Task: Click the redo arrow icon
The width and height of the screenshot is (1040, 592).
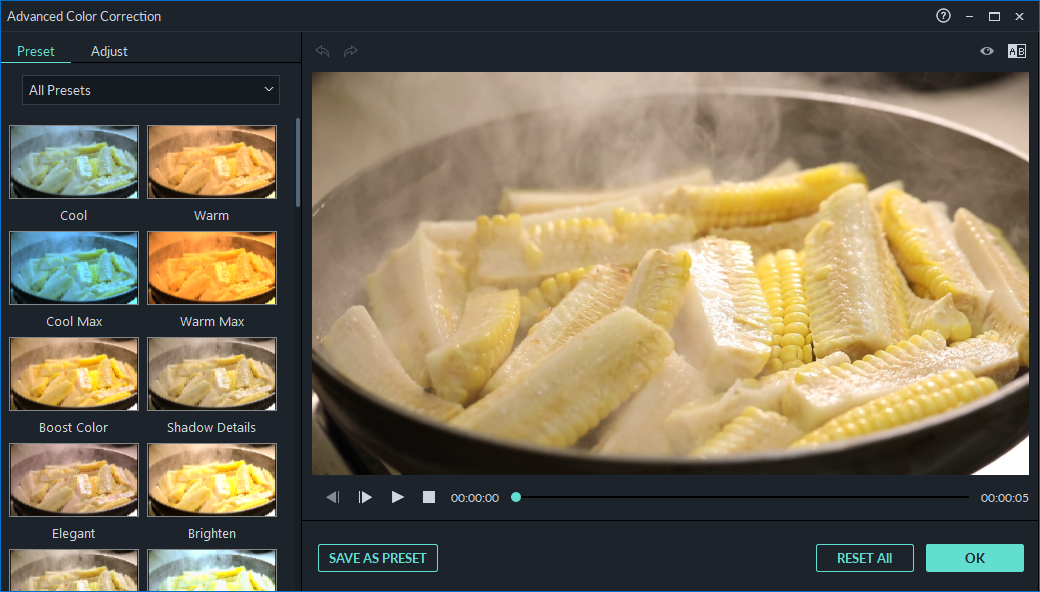Action: pos(350,51)
